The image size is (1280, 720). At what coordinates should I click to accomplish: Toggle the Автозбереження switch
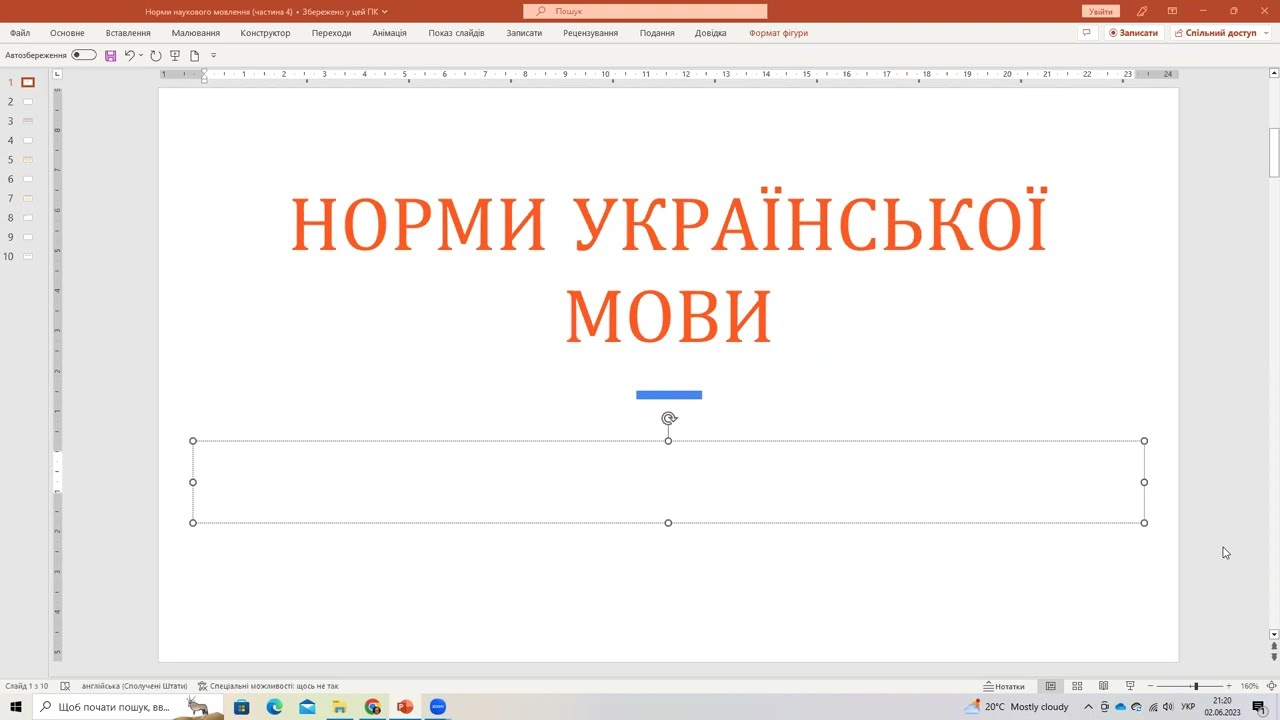[84, 56]
